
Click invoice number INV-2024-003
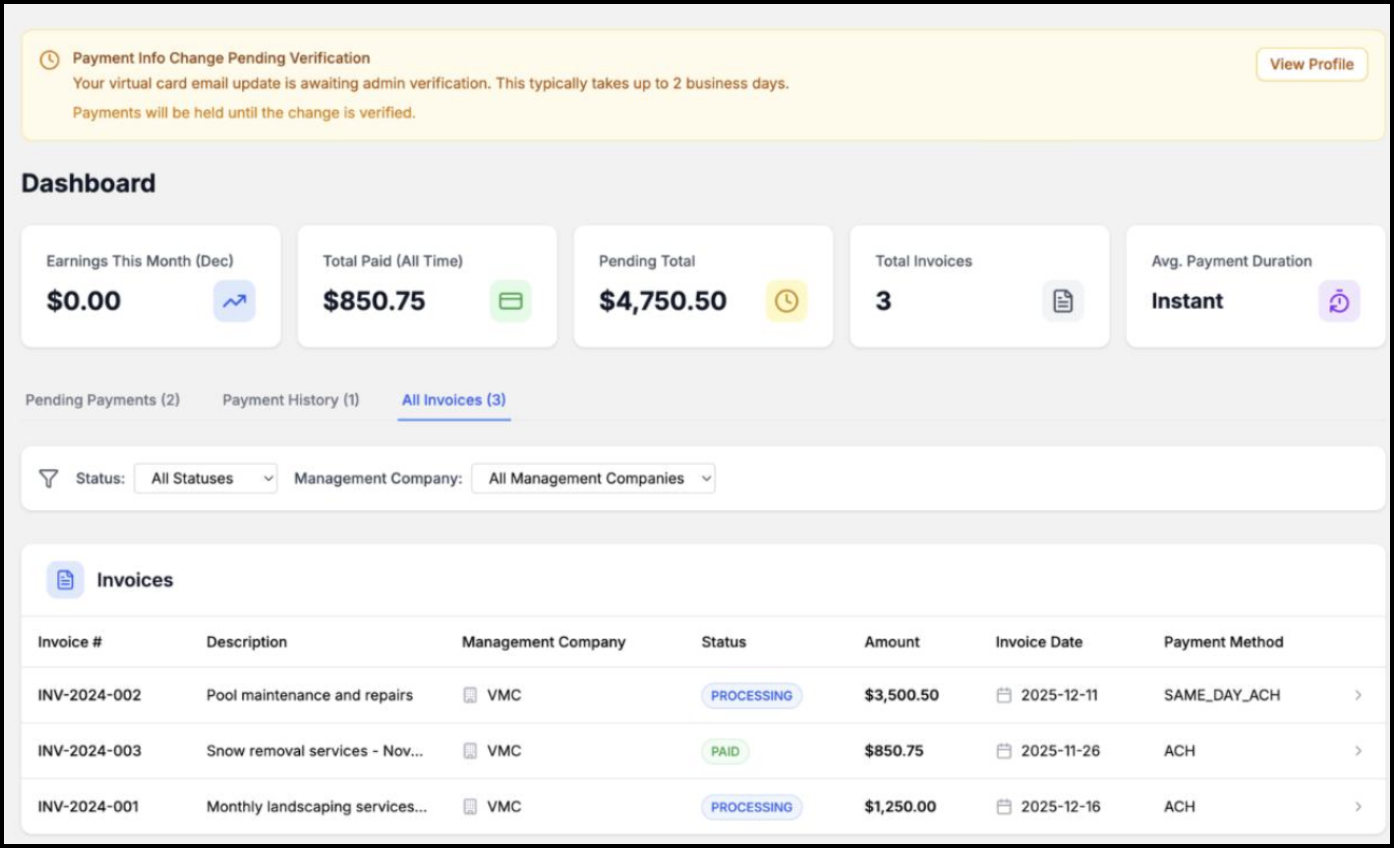pyautogui.click(x=90, y=751)
